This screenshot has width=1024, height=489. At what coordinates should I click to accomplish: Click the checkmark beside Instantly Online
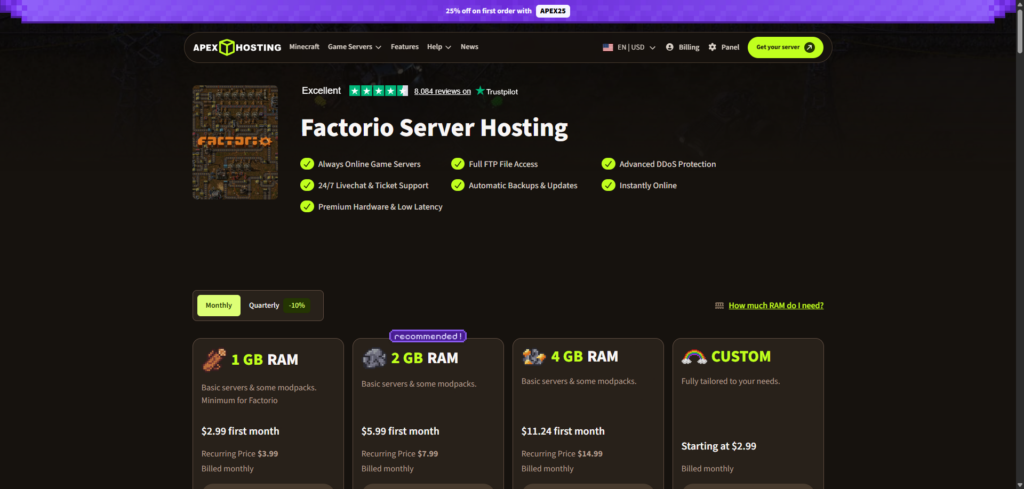[x=608, y=185]
